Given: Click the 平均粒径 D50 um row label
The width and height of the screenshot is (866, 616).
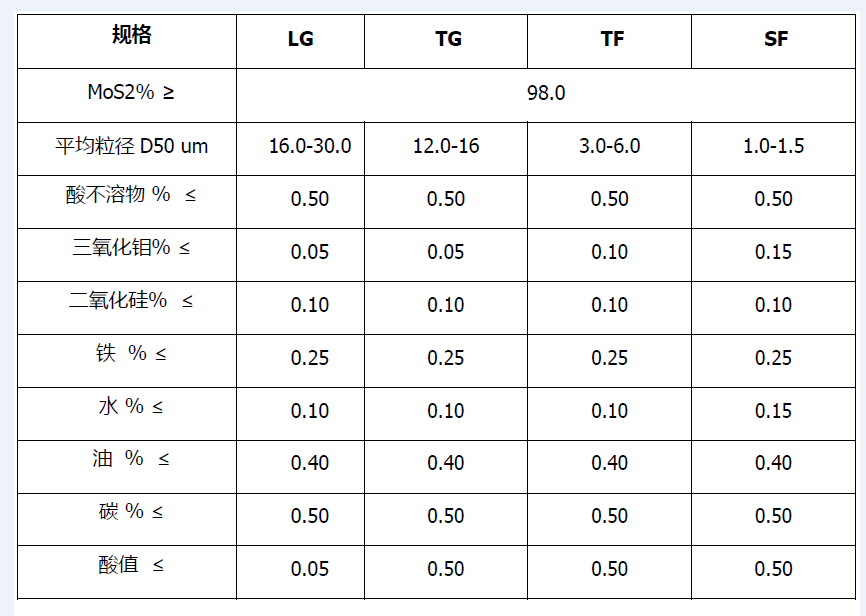Looking at the screenshot, I should (x=131, y=146).
